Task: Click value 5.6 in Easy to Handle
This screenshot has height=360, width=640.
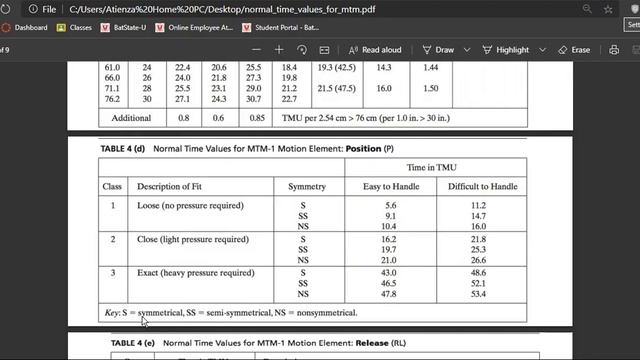Action: point(391,205)
